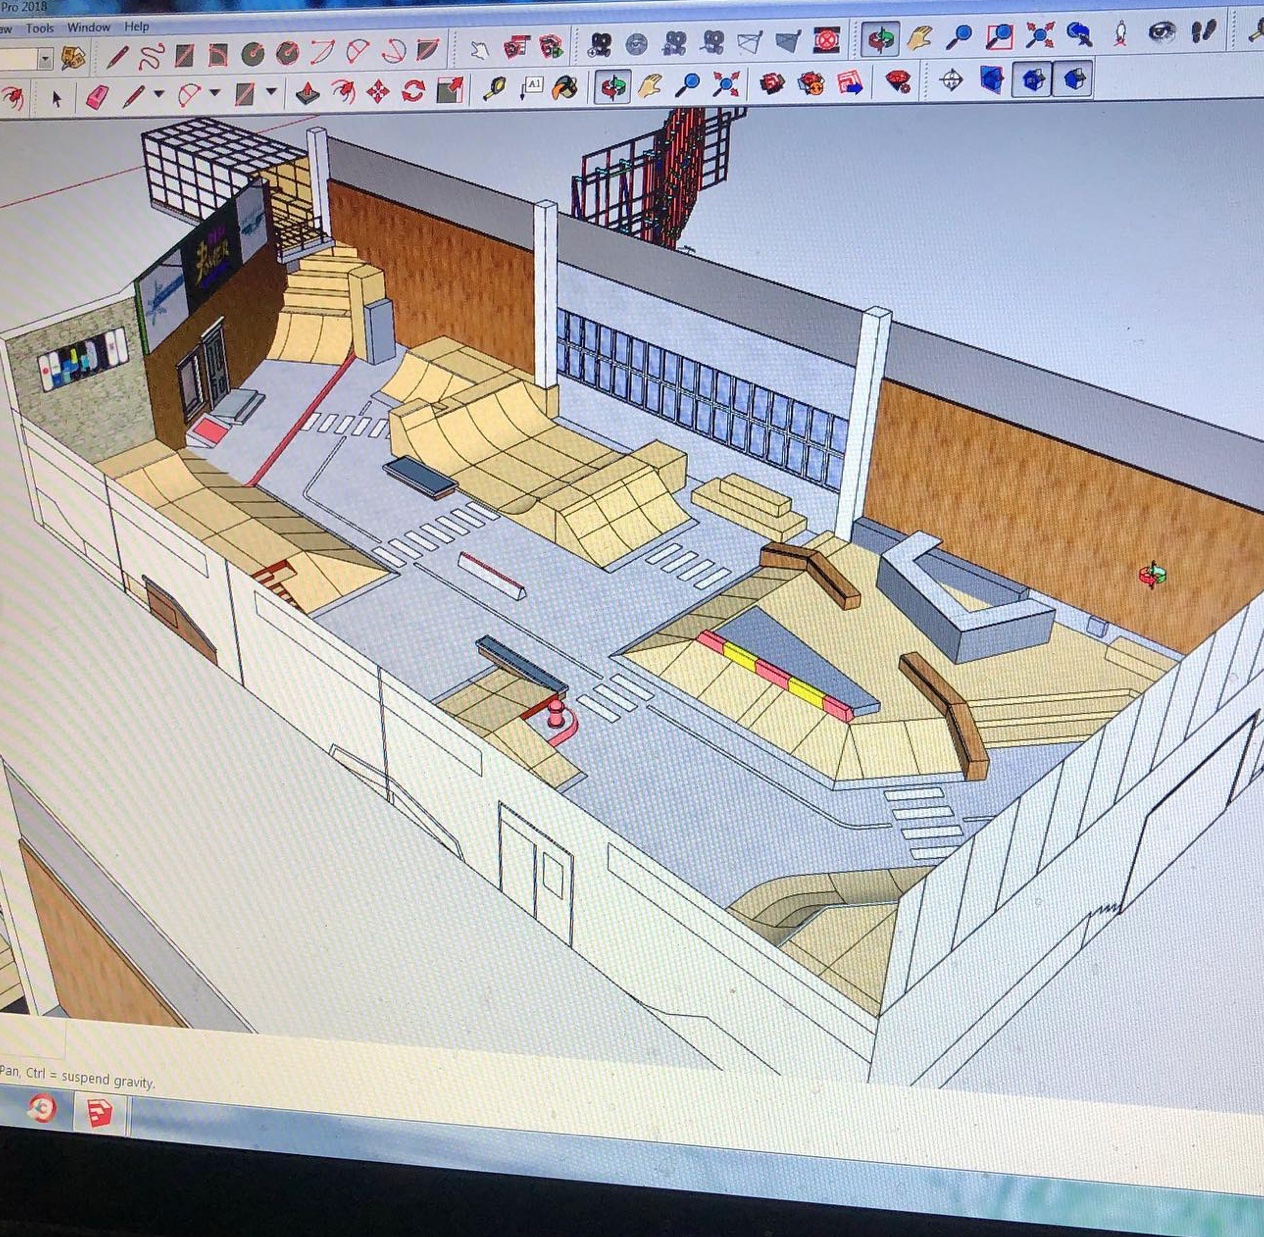This screenshot has height=1237, width=1264.
Task: Open the Window menu
Action: coord(89,27)
